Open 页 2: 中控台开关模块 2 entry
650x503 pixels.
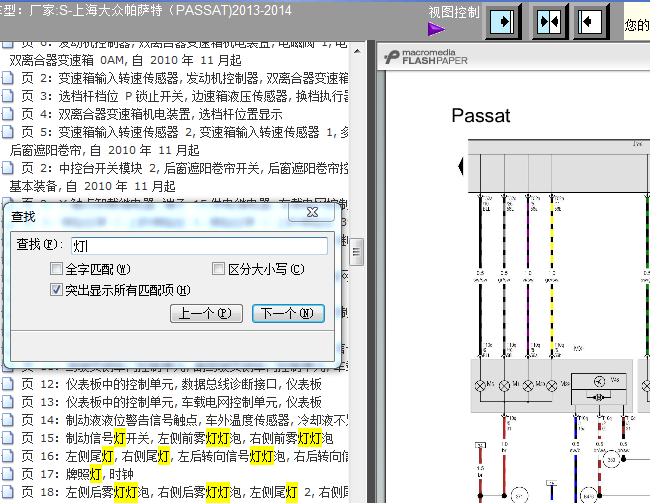(184, 168)
